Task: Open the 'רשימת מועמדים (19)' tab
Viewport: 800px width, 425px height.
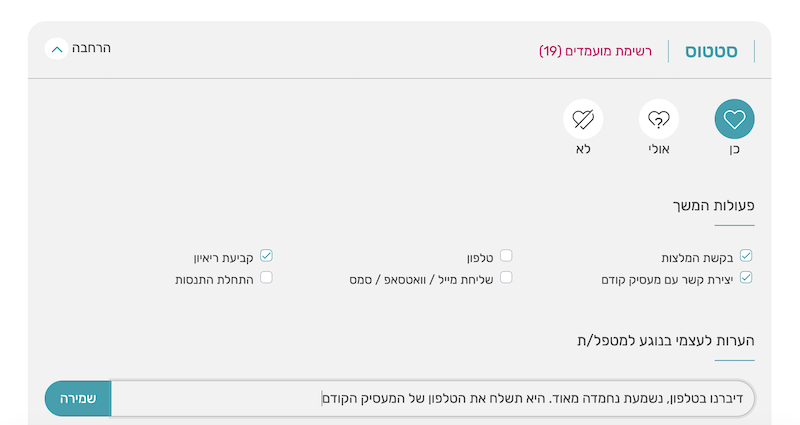Action: 595,51
